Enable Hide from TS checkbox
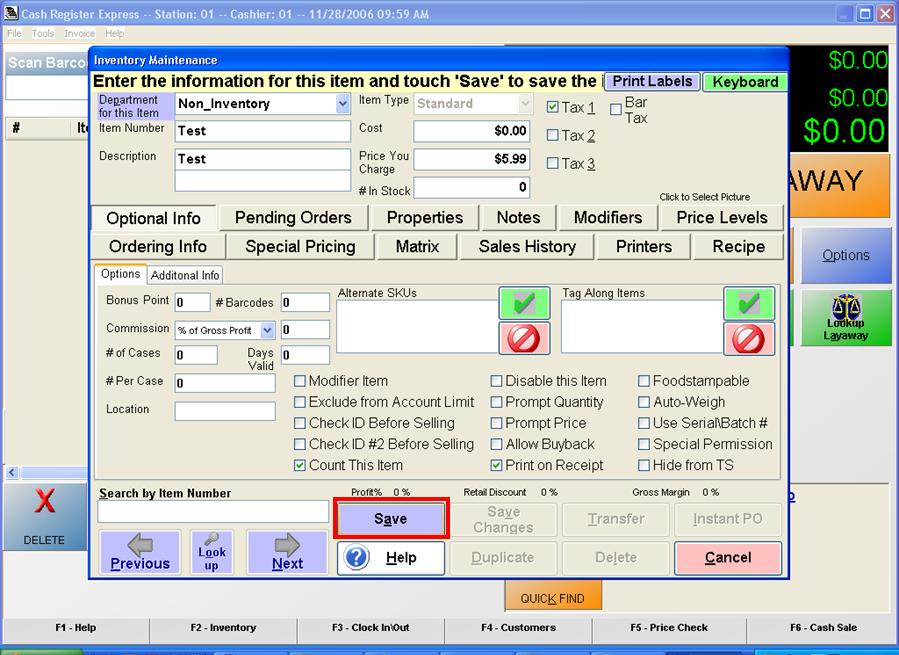This screenshot has width=899, height=655. (x=644, y=465)
